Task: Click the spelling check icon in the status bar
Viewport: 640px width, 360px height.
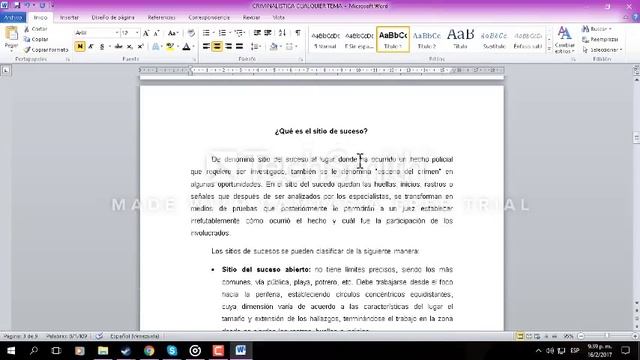Action: coord(99,336)
